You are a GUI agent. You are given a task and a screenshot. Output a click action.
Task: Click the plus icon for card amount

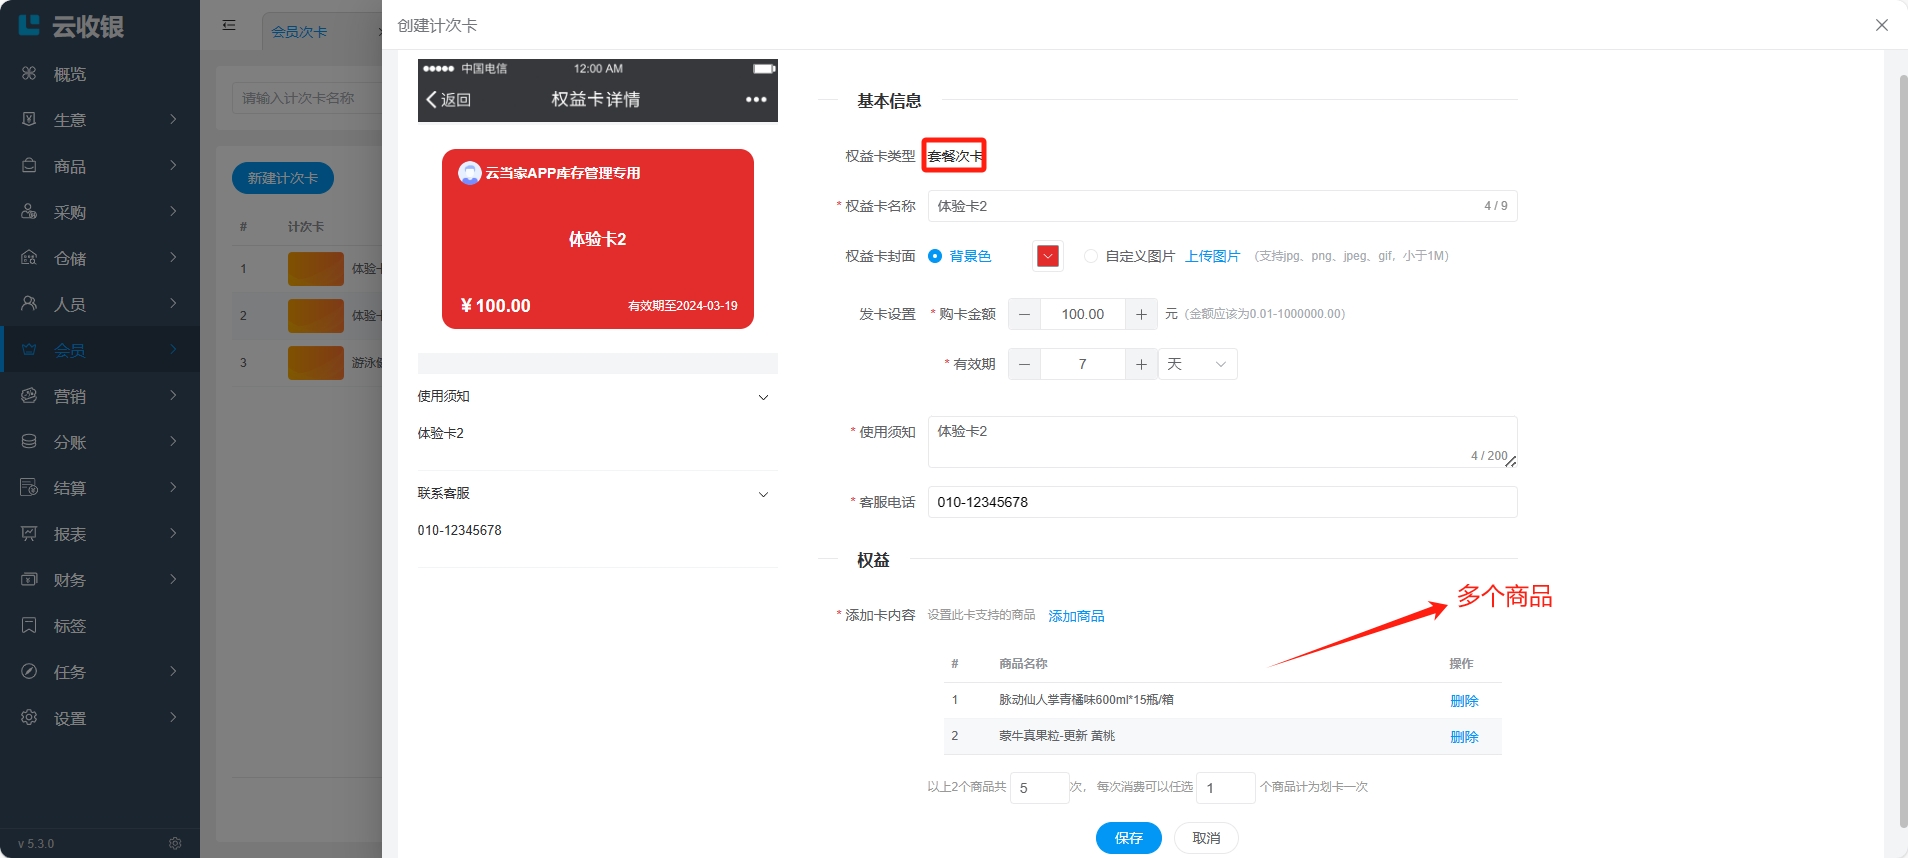click(x=1141, y=314)
